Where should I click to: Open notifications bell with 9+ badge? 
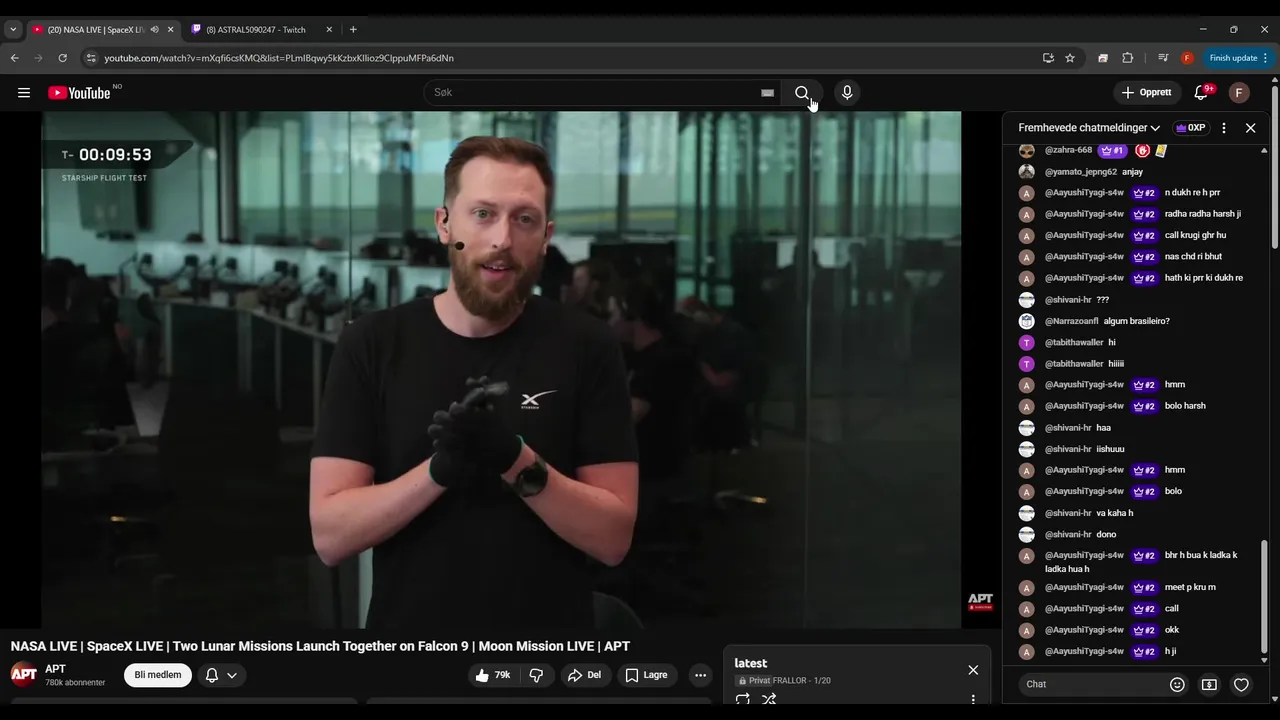(1201, 93)
